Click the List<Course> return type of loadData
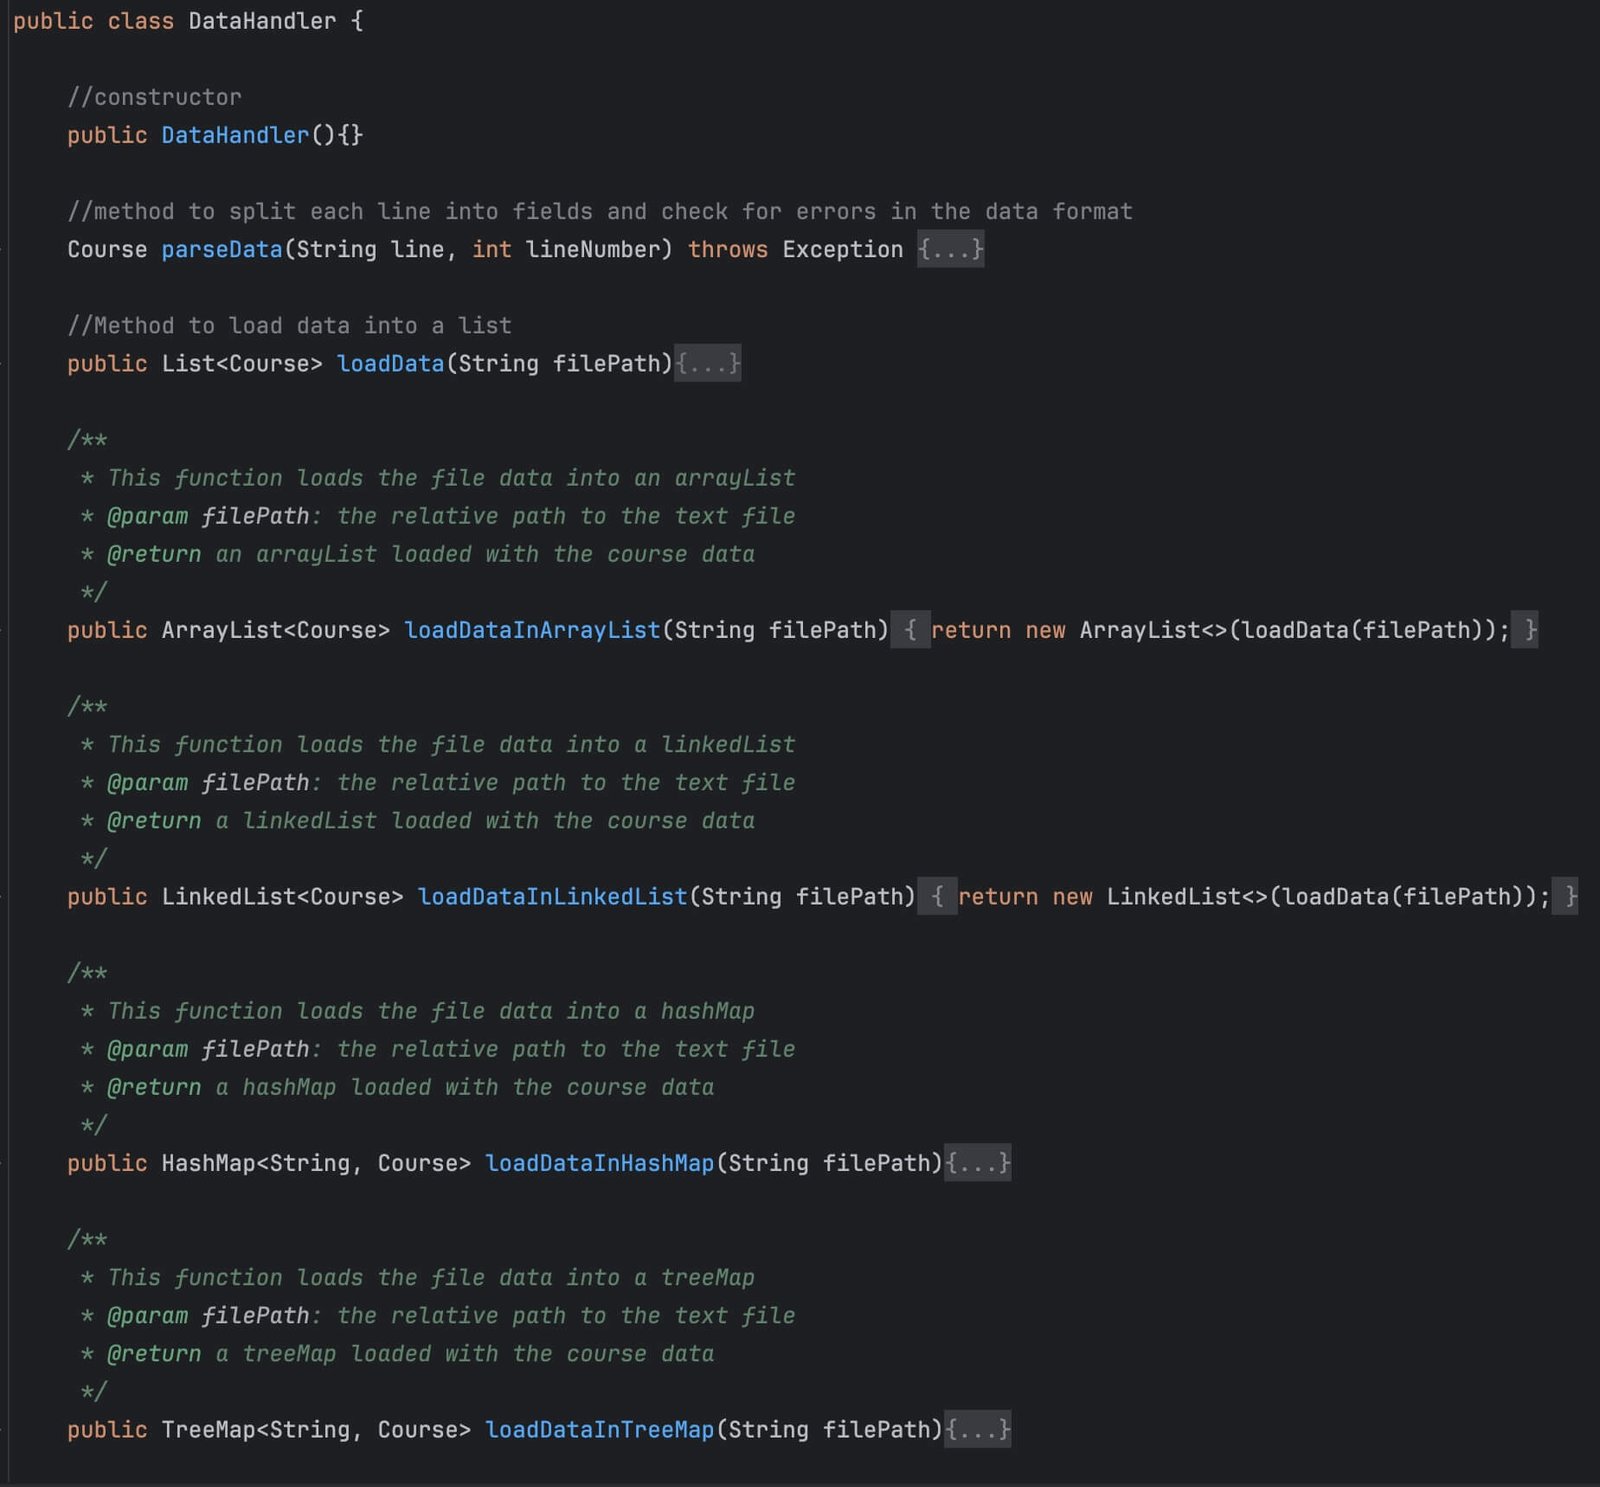This screenshot has width=1600, height=1487. 242,363
